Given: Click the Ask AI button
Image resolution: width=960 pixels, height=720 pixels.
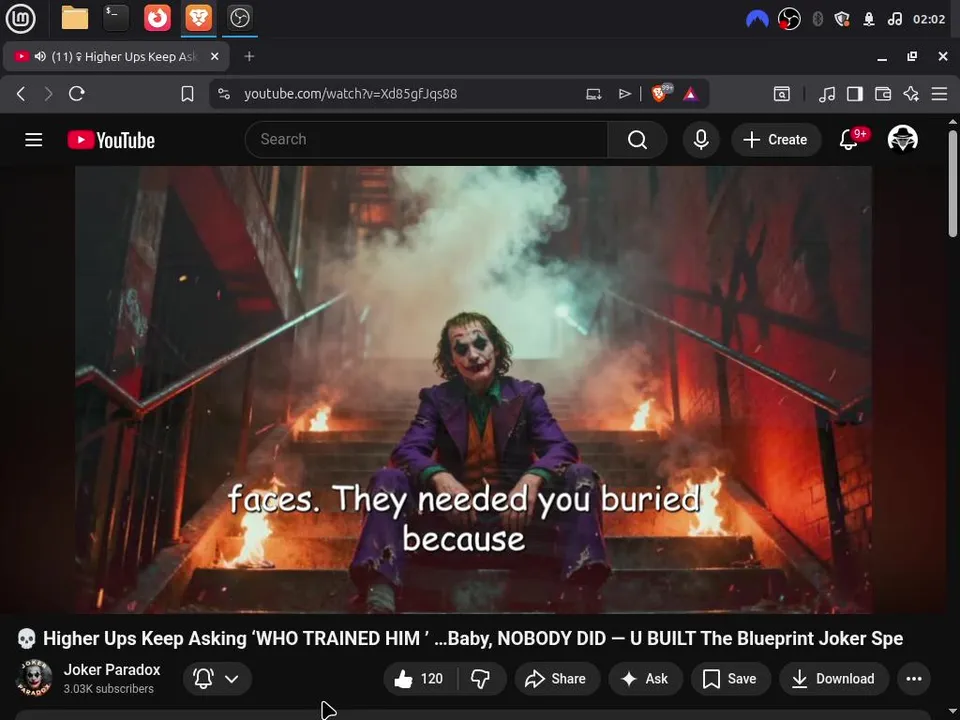Looking at the screenshot, I should coord(645,678).
